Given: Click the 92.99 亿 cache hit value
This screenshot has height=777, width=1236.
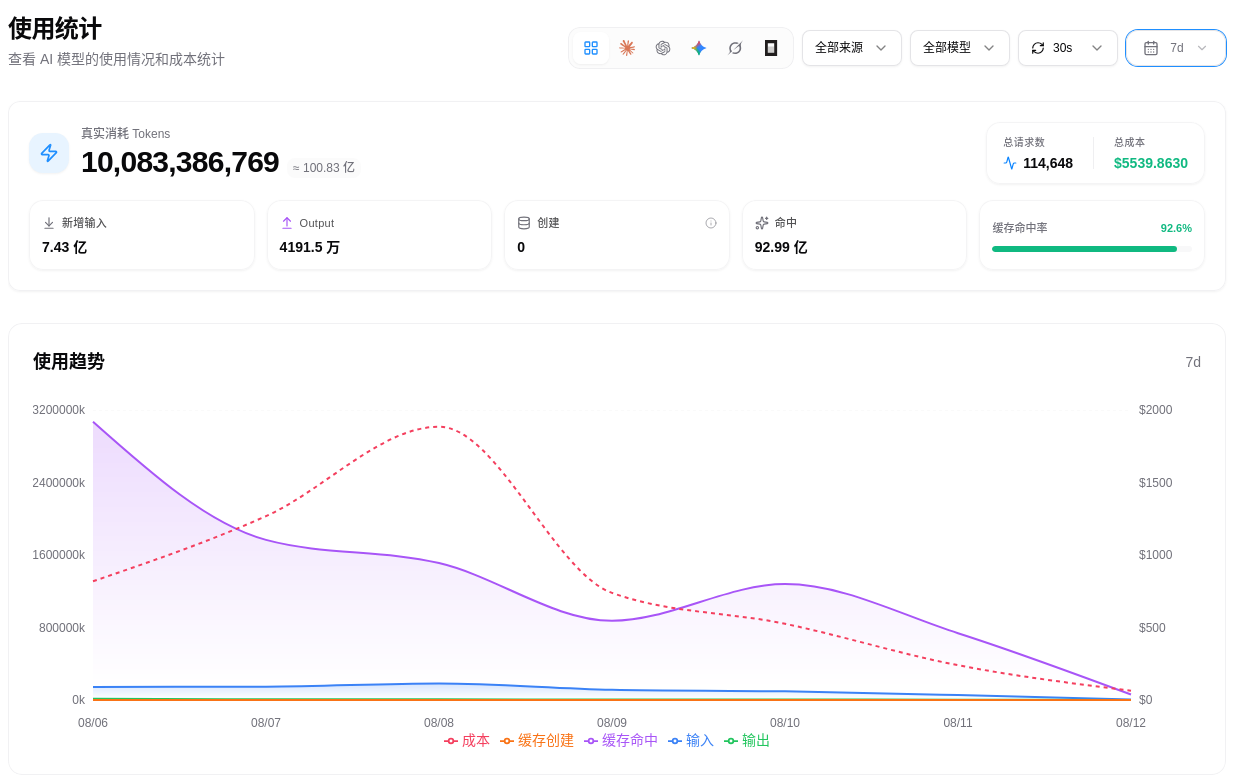Looking at the screenshot, I should coord(781,247).
